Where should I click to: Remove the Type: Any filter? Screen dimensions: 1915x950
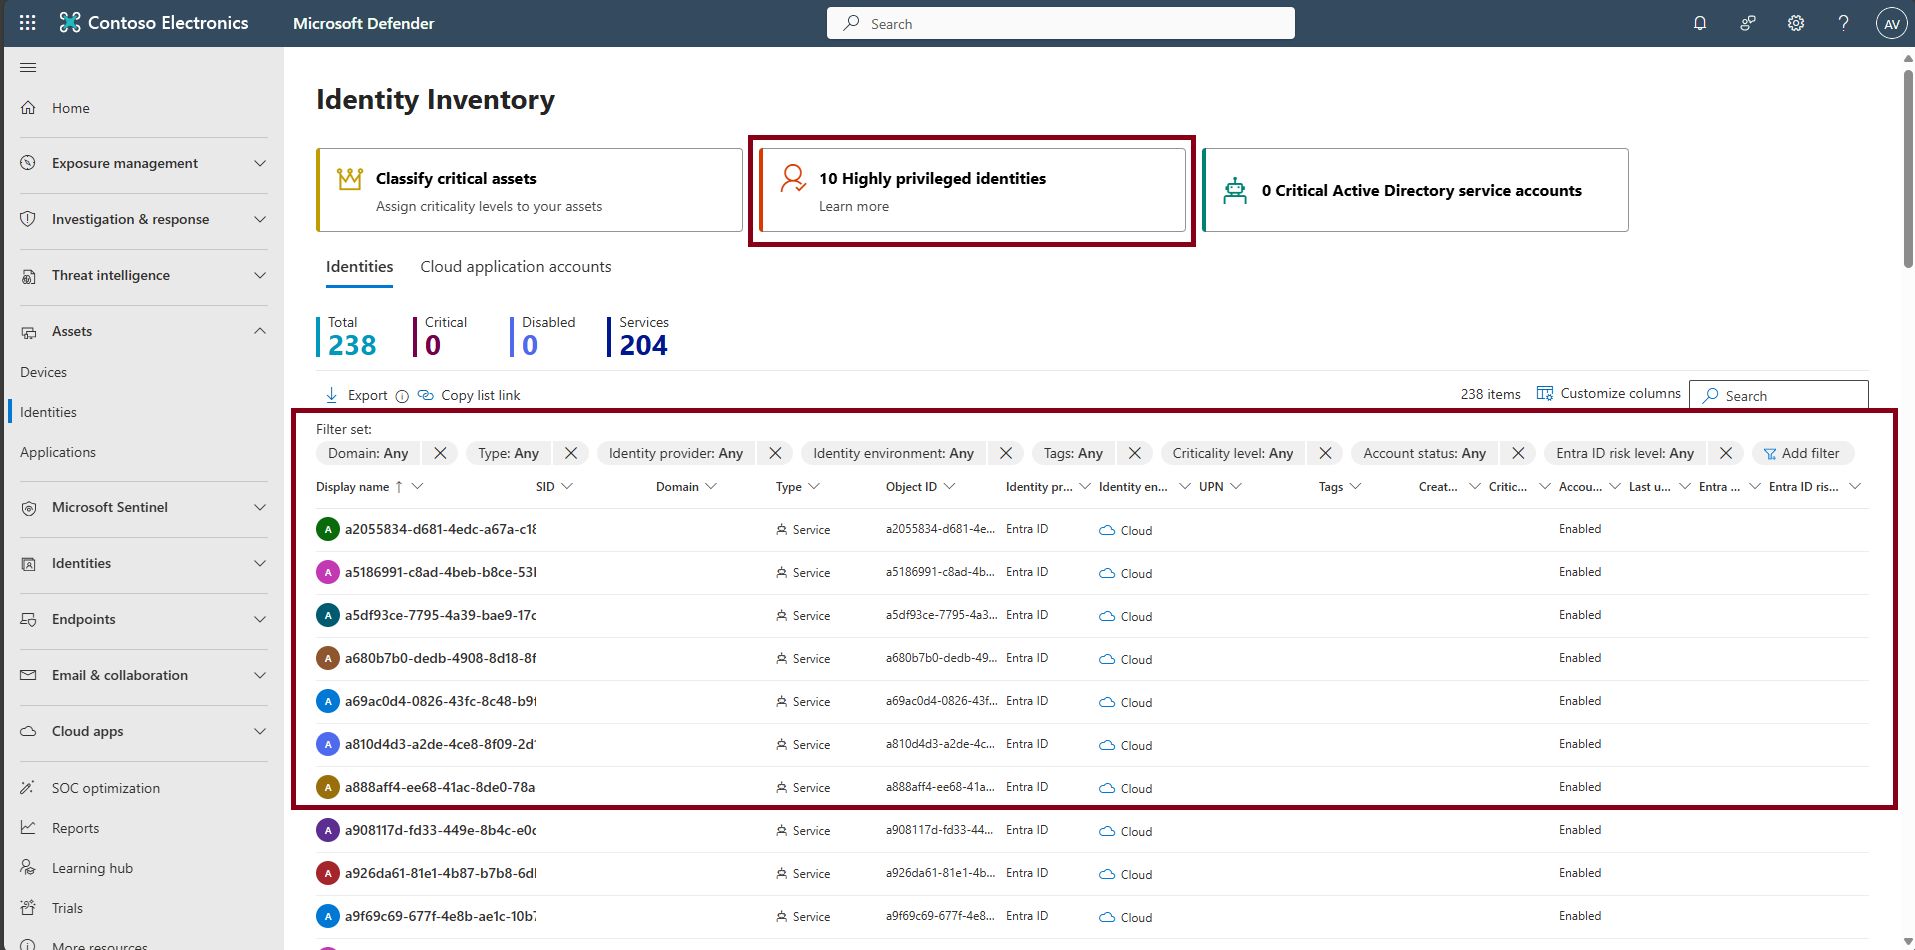click(571, 453)
